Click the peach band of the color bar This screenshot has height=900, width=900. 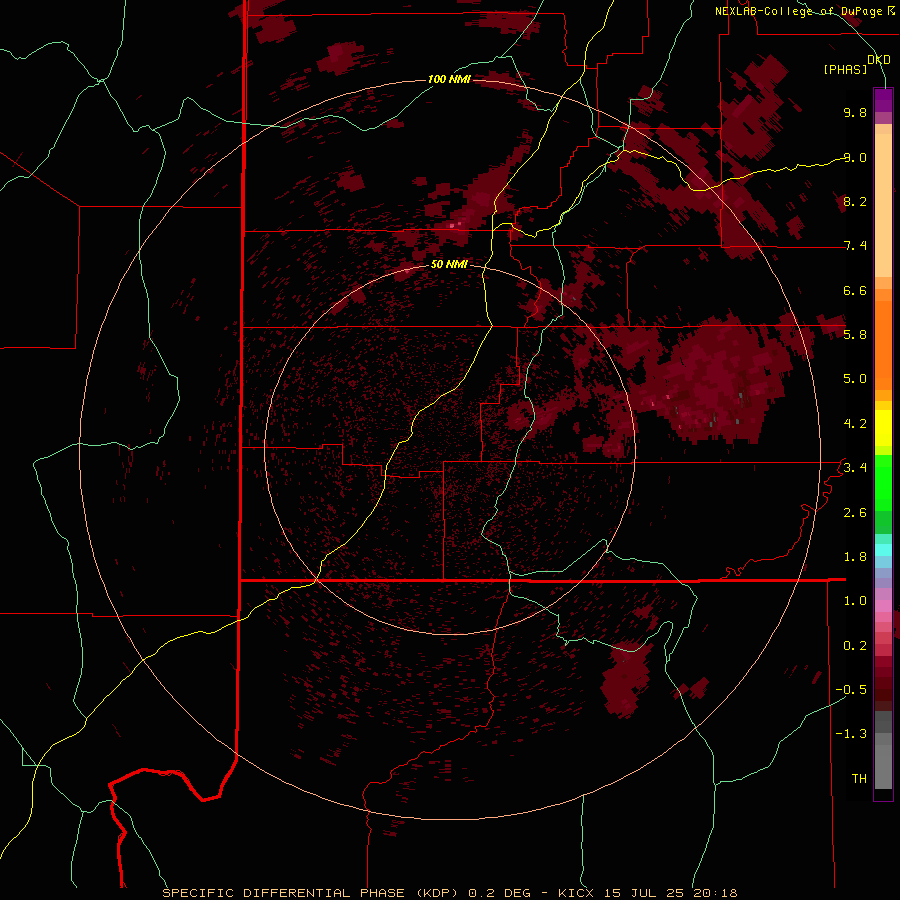(883, 205)
